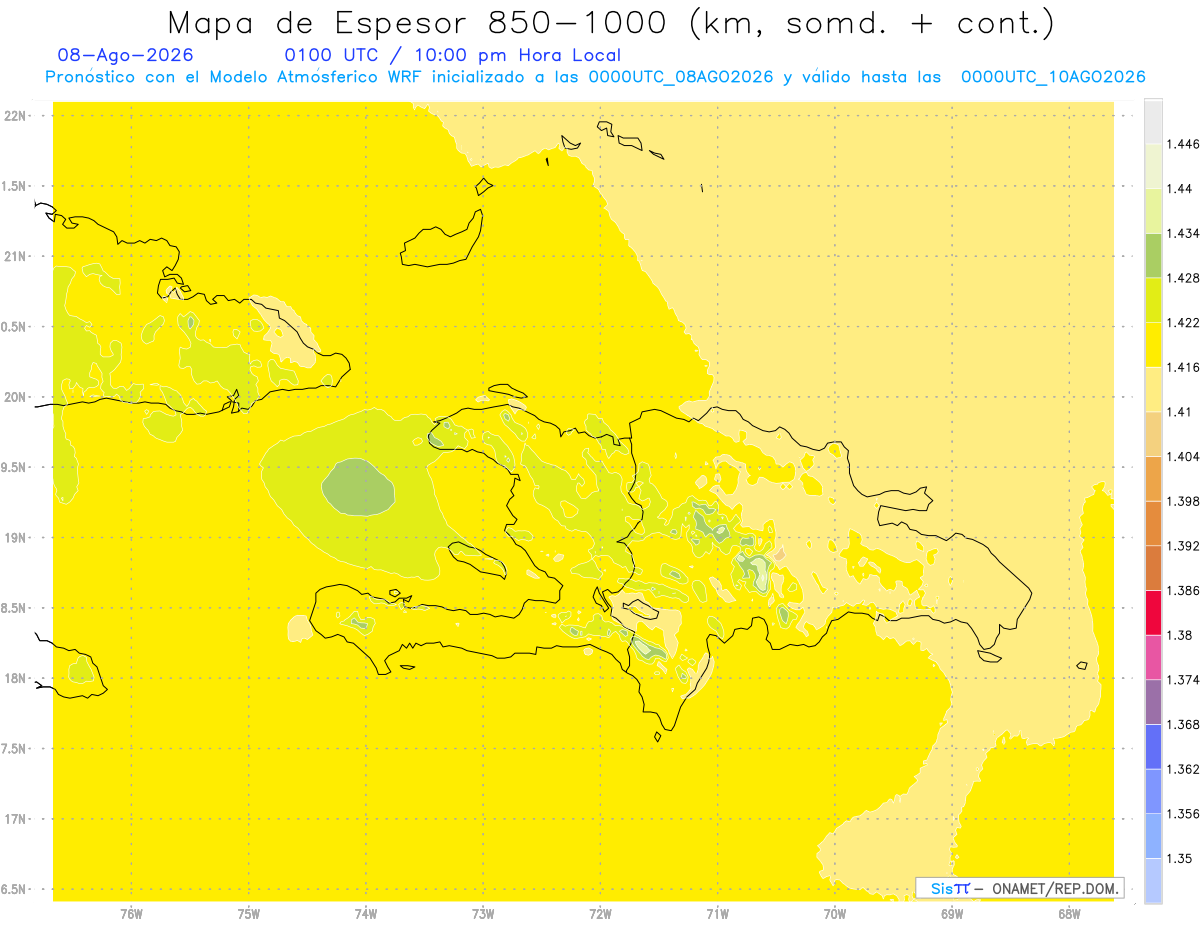1200x927 pixels.
Task: Click the latitude label "22N"
Action: pos(15,116)
